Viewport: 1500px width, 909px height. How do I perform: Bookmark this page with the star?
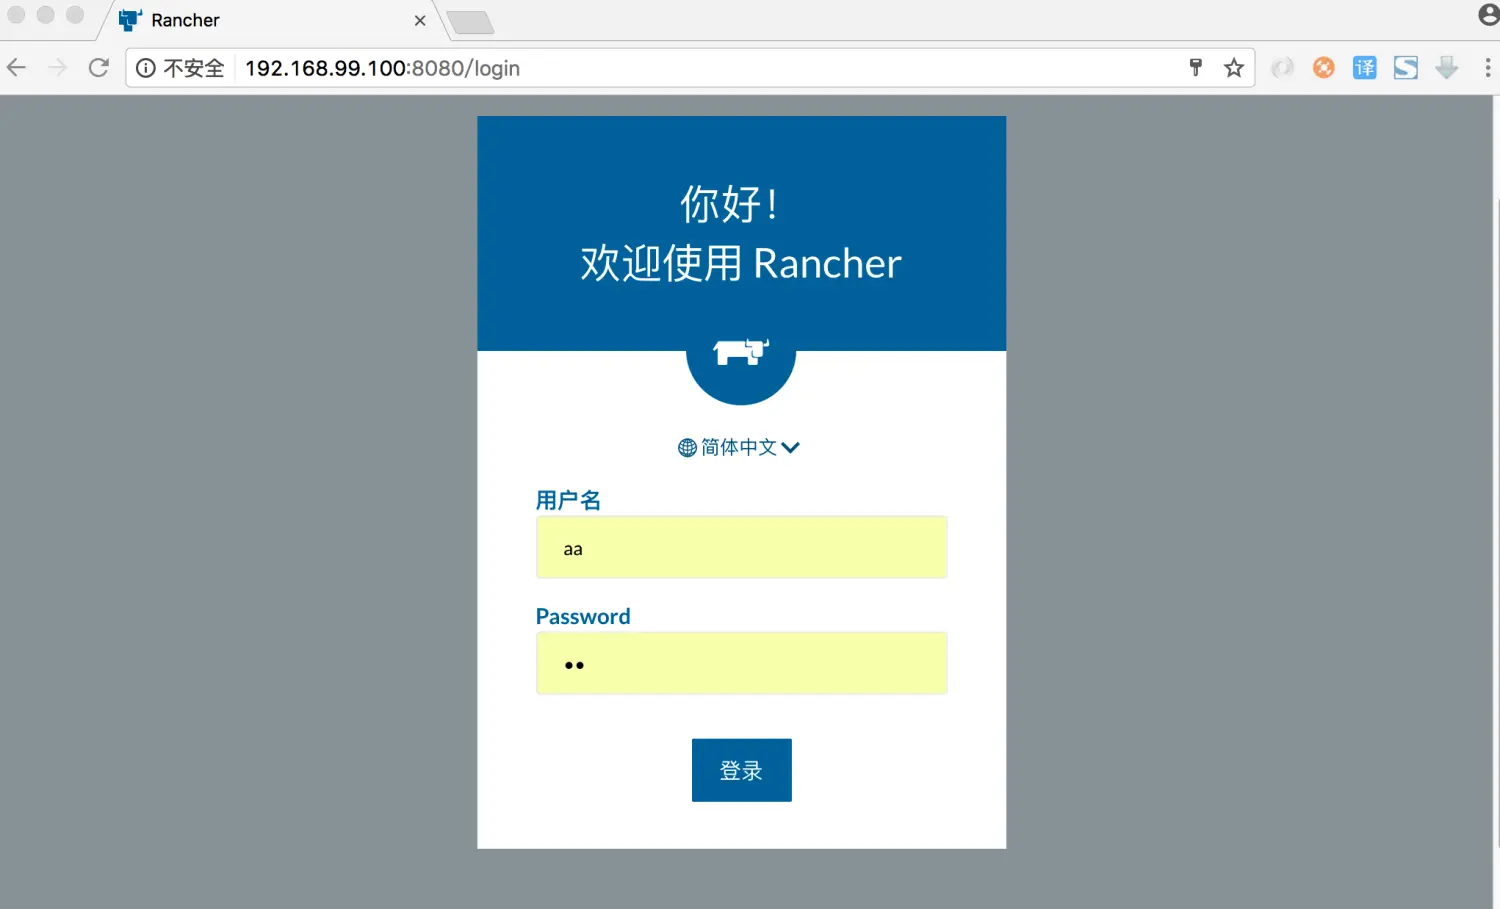click(x=1234, y=68)
